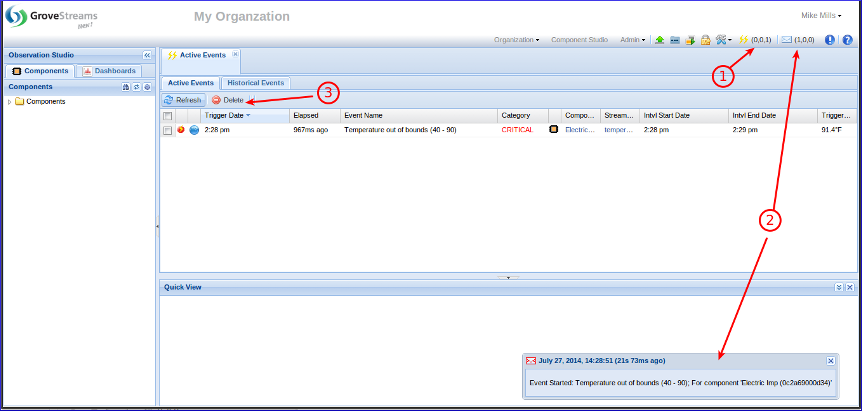862x411 pixels.
Task: Sort by the Trigger Date column header
Action: [x=228, y=116]
